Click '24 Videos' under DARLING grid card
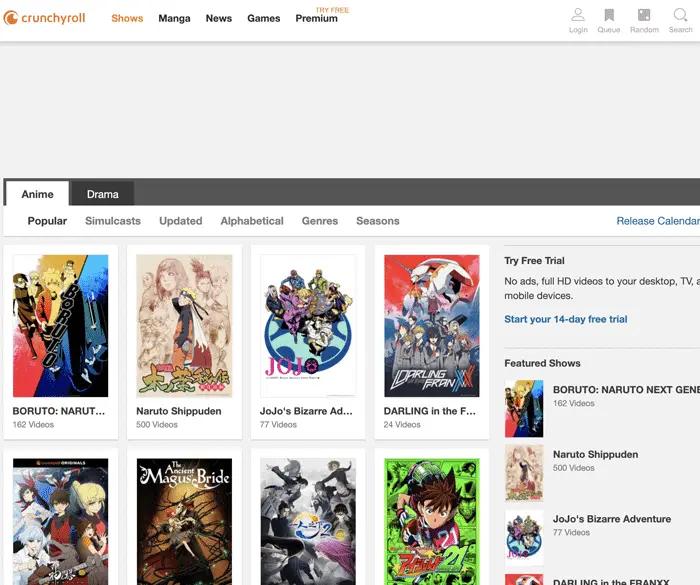 tap(402, 425)
